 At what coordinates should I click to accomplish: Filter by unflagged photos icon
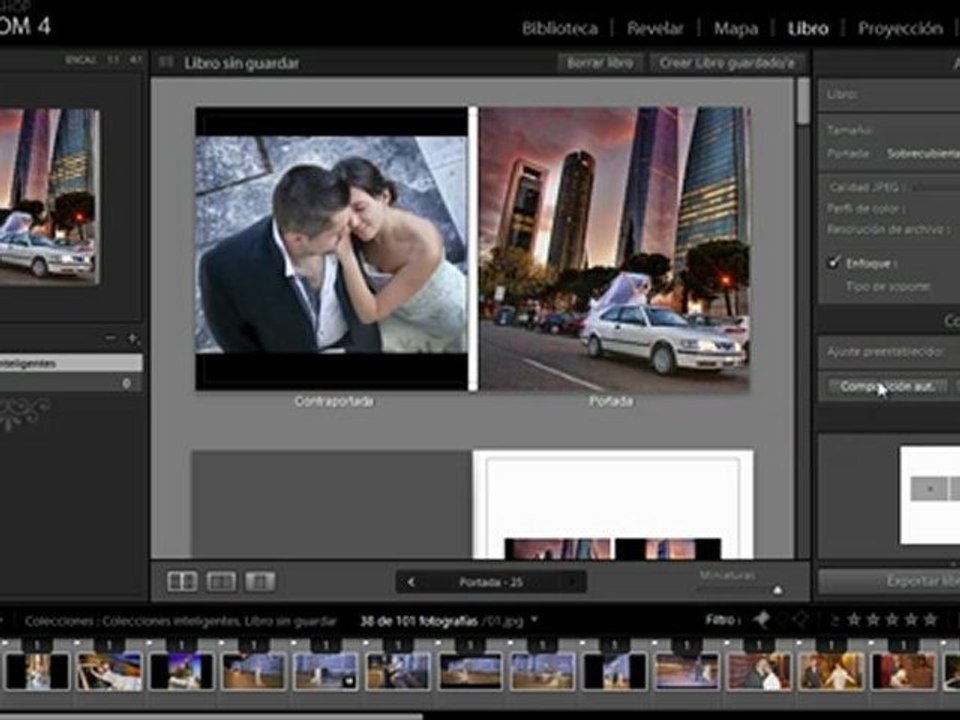(781, 620)
